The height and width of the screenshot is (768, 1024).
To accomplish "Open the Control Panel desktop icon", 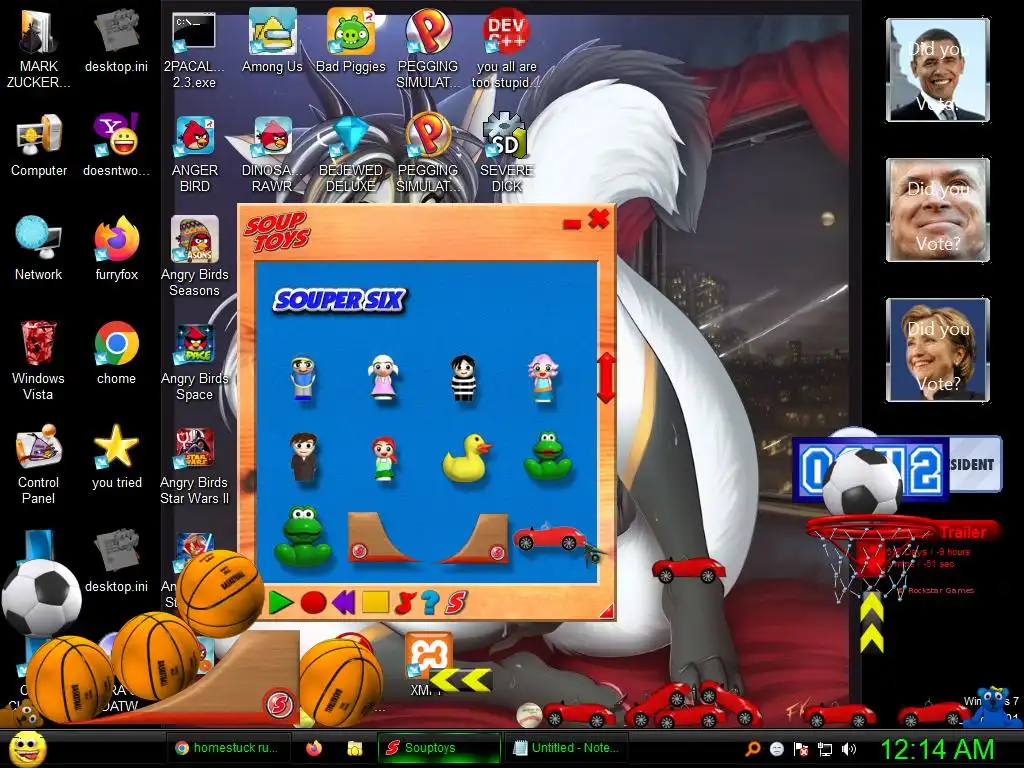I will point(39,464).
